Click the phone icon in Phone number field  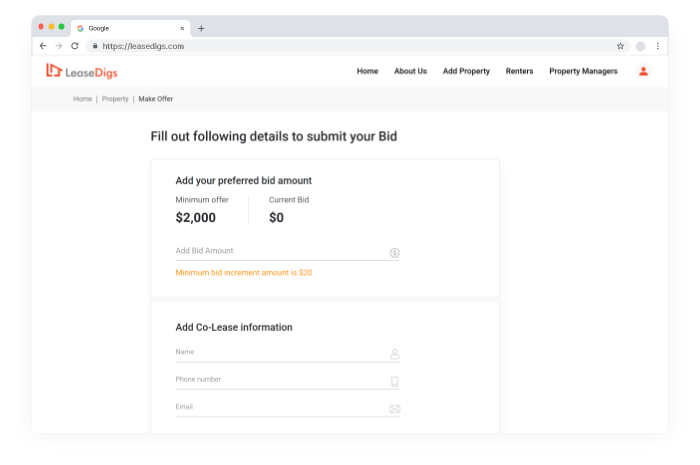tap(395, 381)
